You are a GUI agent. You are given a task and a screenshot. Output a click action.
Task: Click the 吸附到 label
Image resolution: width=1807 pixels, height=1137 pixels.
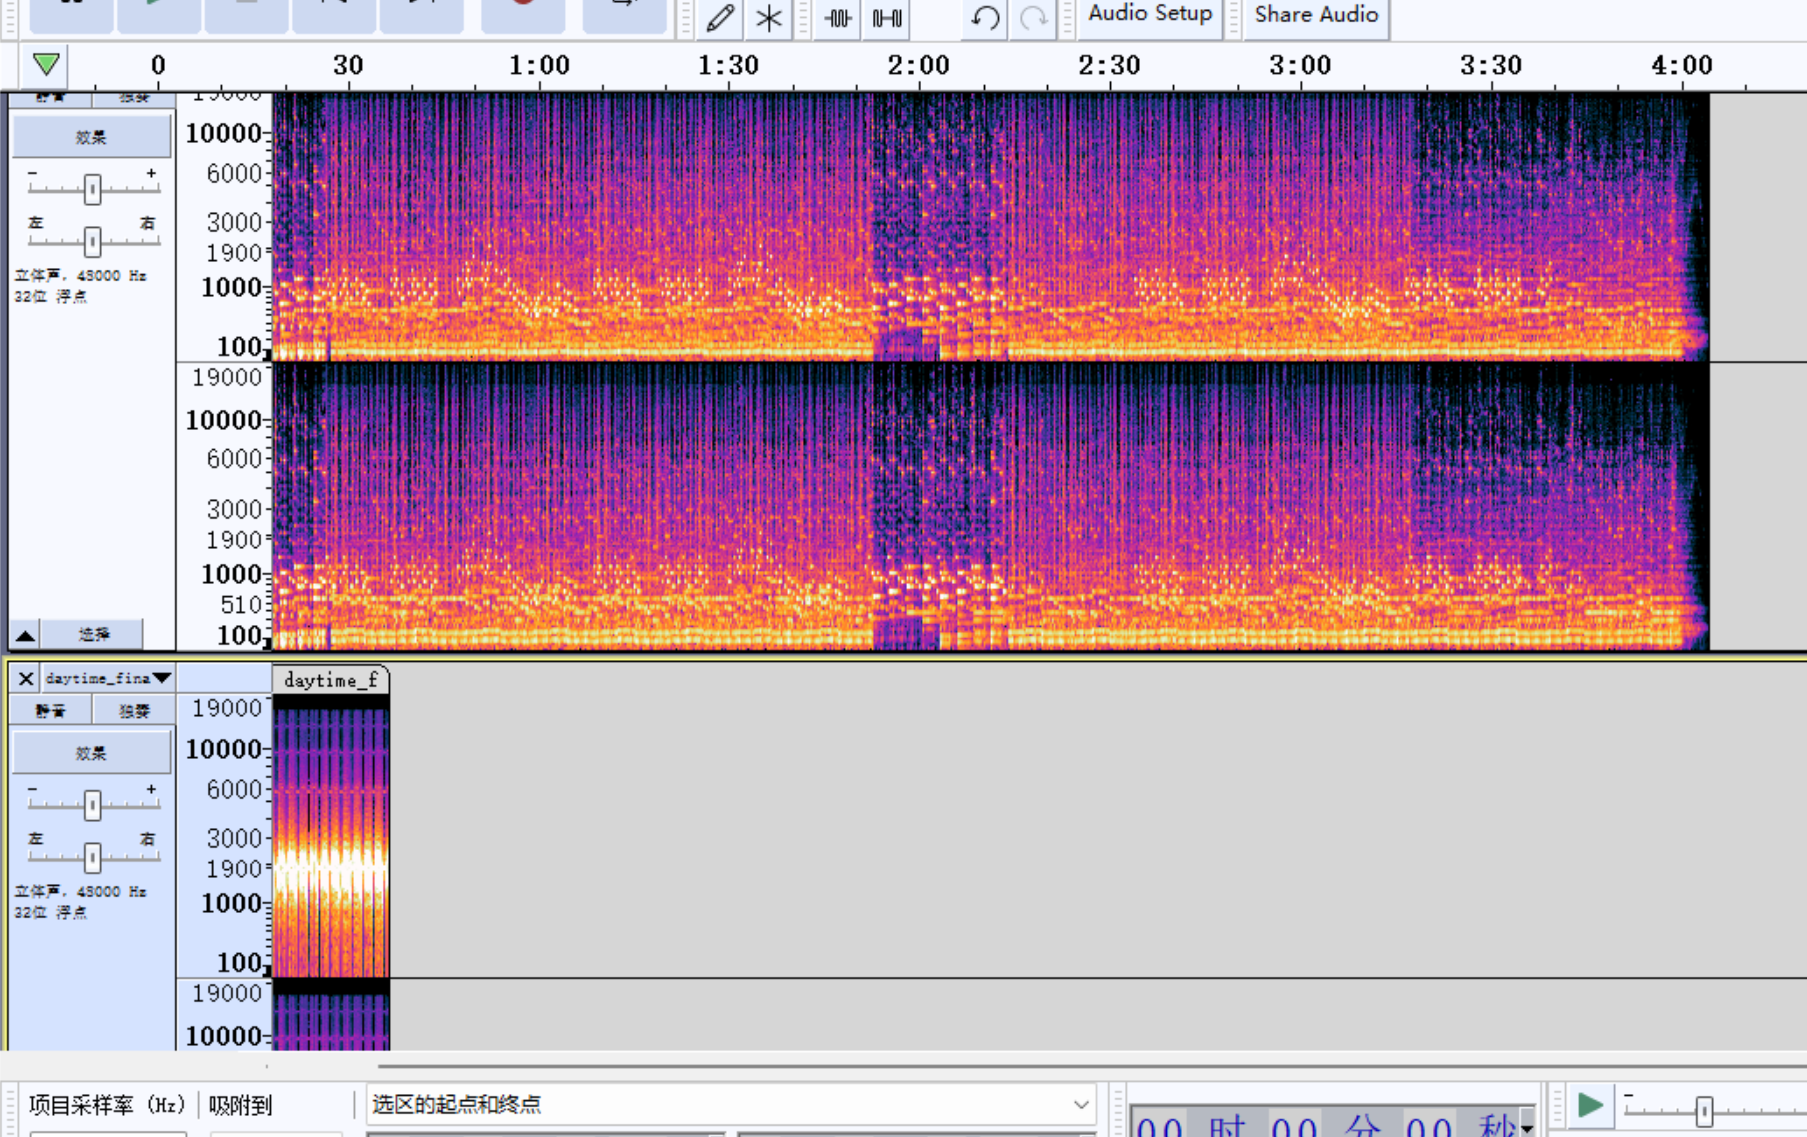coord(240,1105)
